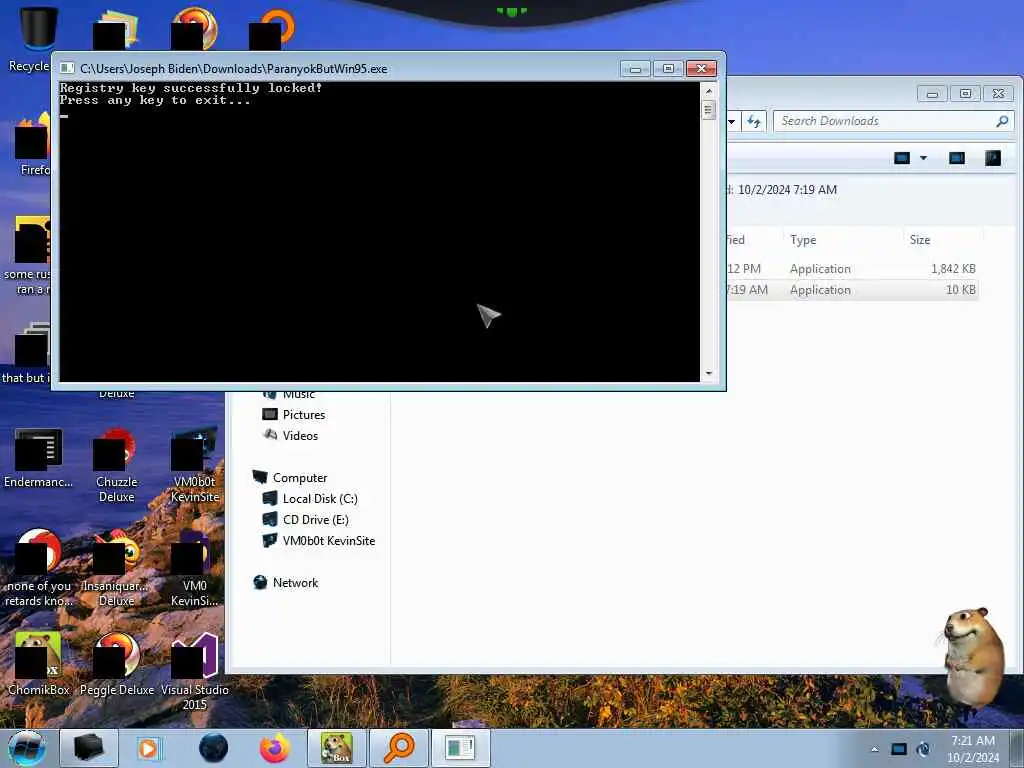Minimize the ParanyokButWin95 console window
Viewport: 1024px width, 768px height.
tap(635, 69)
